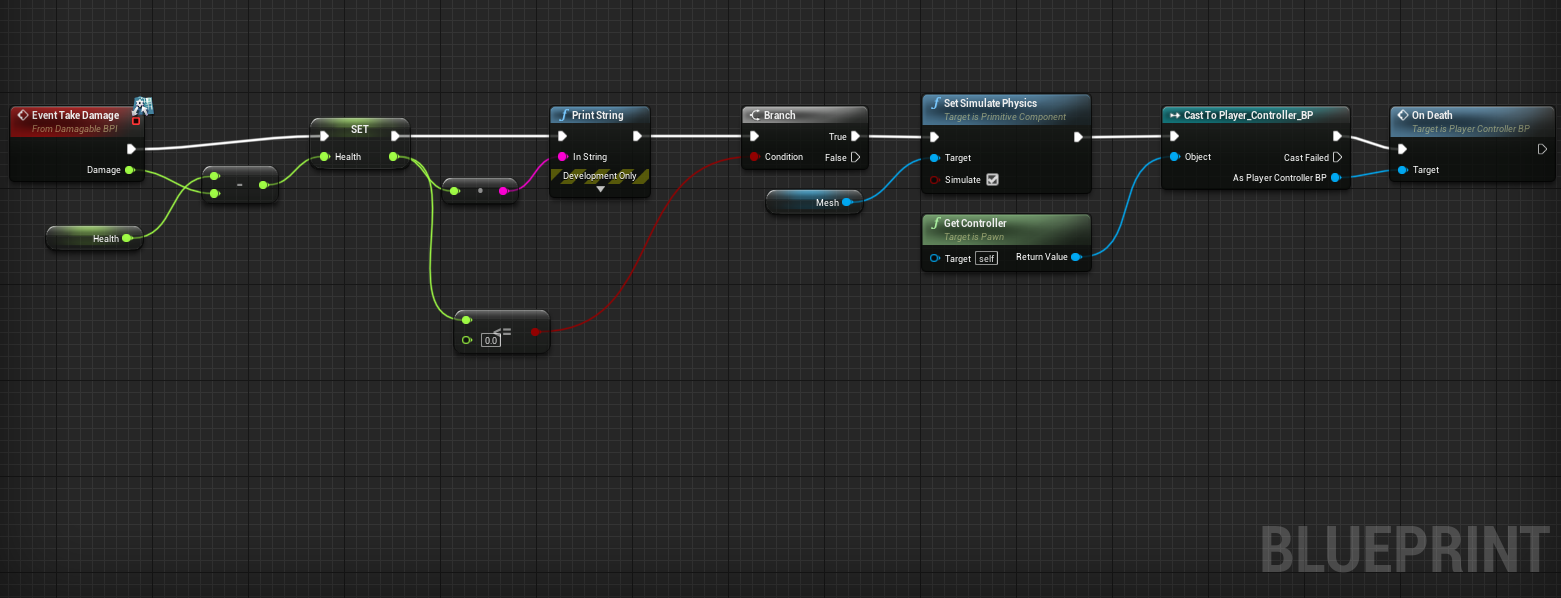Click the Cast Failed output pin

pyautogui.click(x=1337, y=158)
